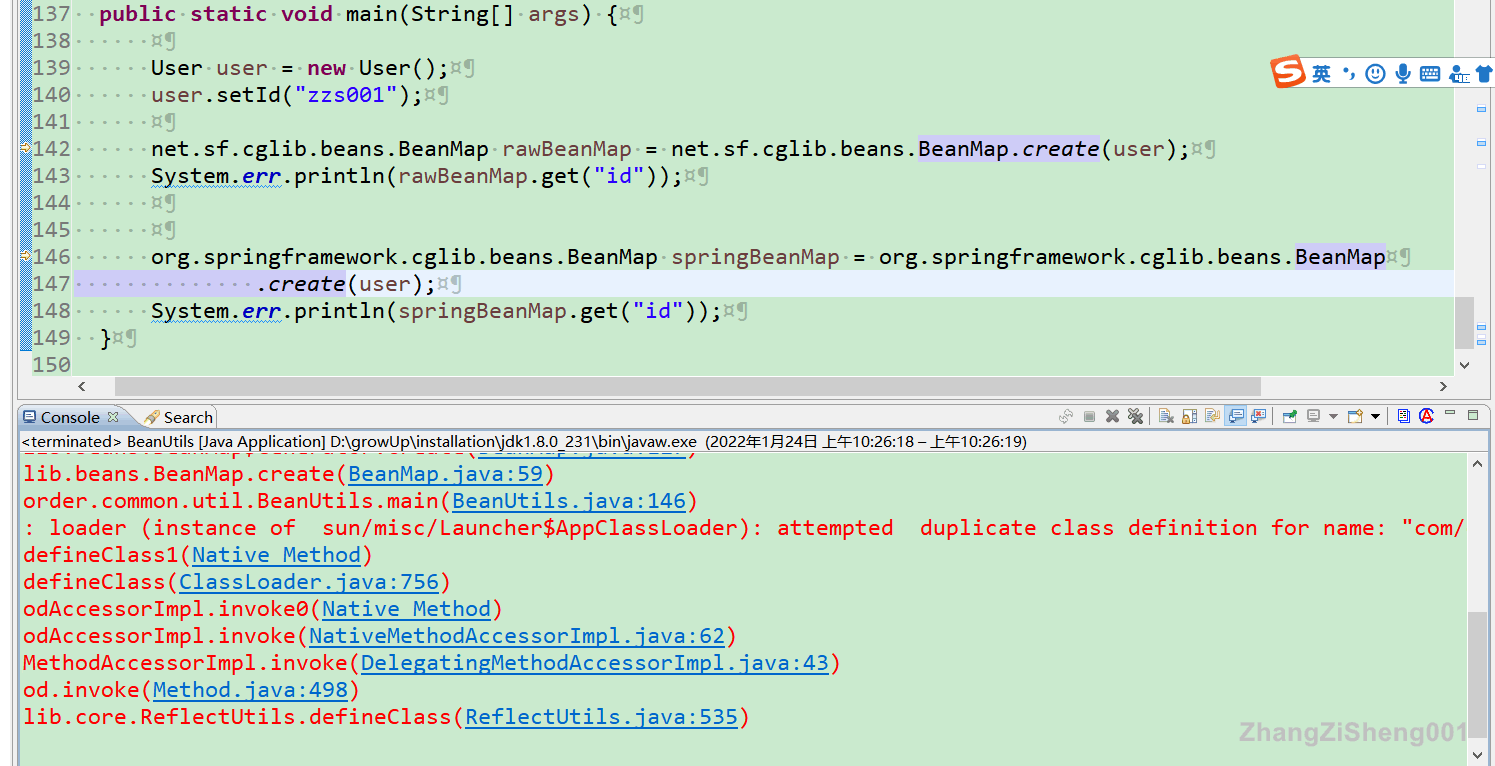This screenshot has height=766, width=1495.
Task: Open BeanUtils.java:146 from the stack trace
Action: (x=568, y=500)
